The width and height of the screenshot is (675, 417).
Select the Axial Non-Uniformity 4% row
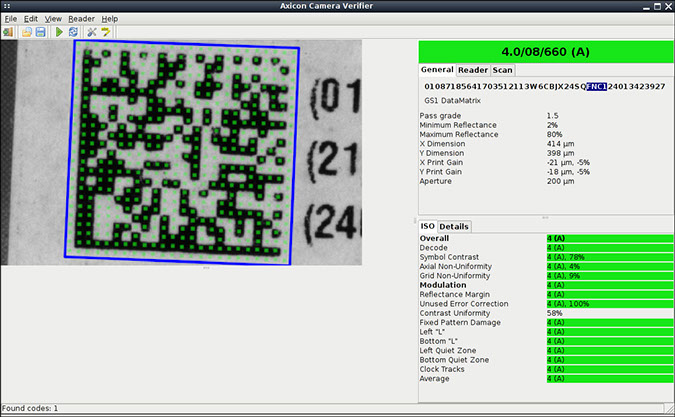546,266
